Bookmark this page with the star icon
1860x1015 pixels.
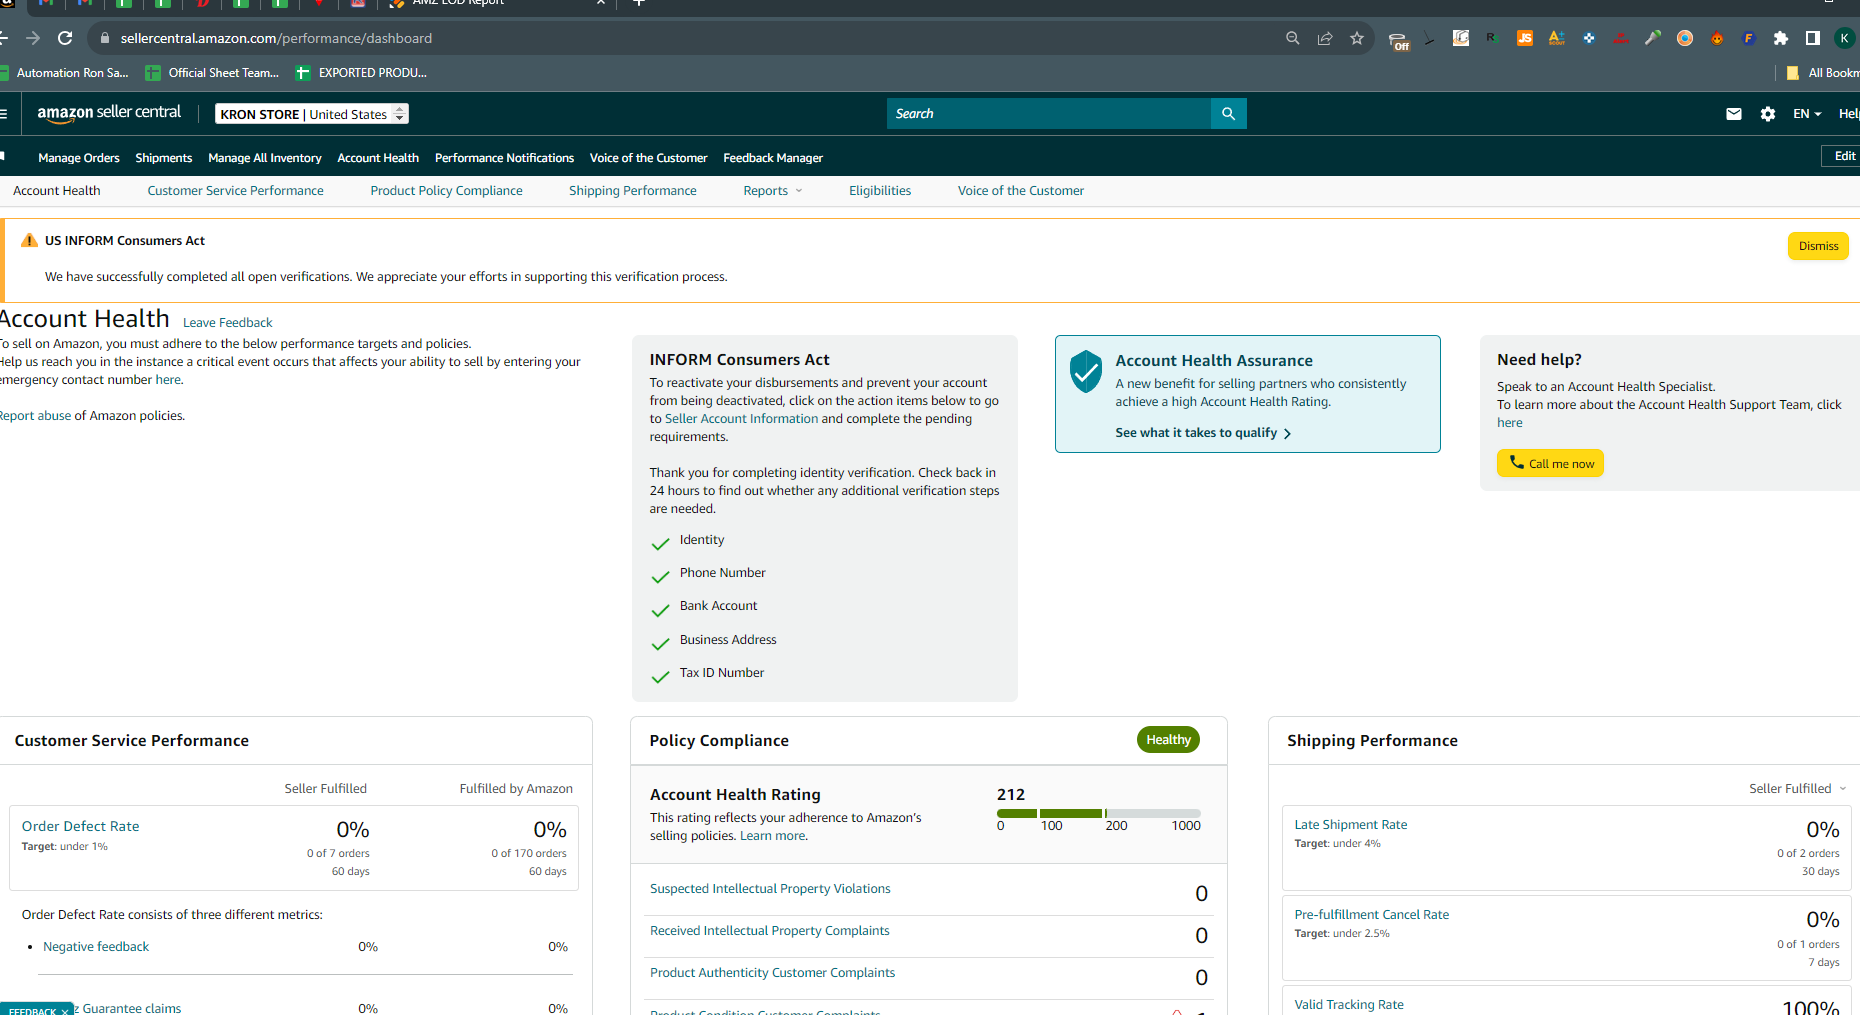[x=1357, y=38]
